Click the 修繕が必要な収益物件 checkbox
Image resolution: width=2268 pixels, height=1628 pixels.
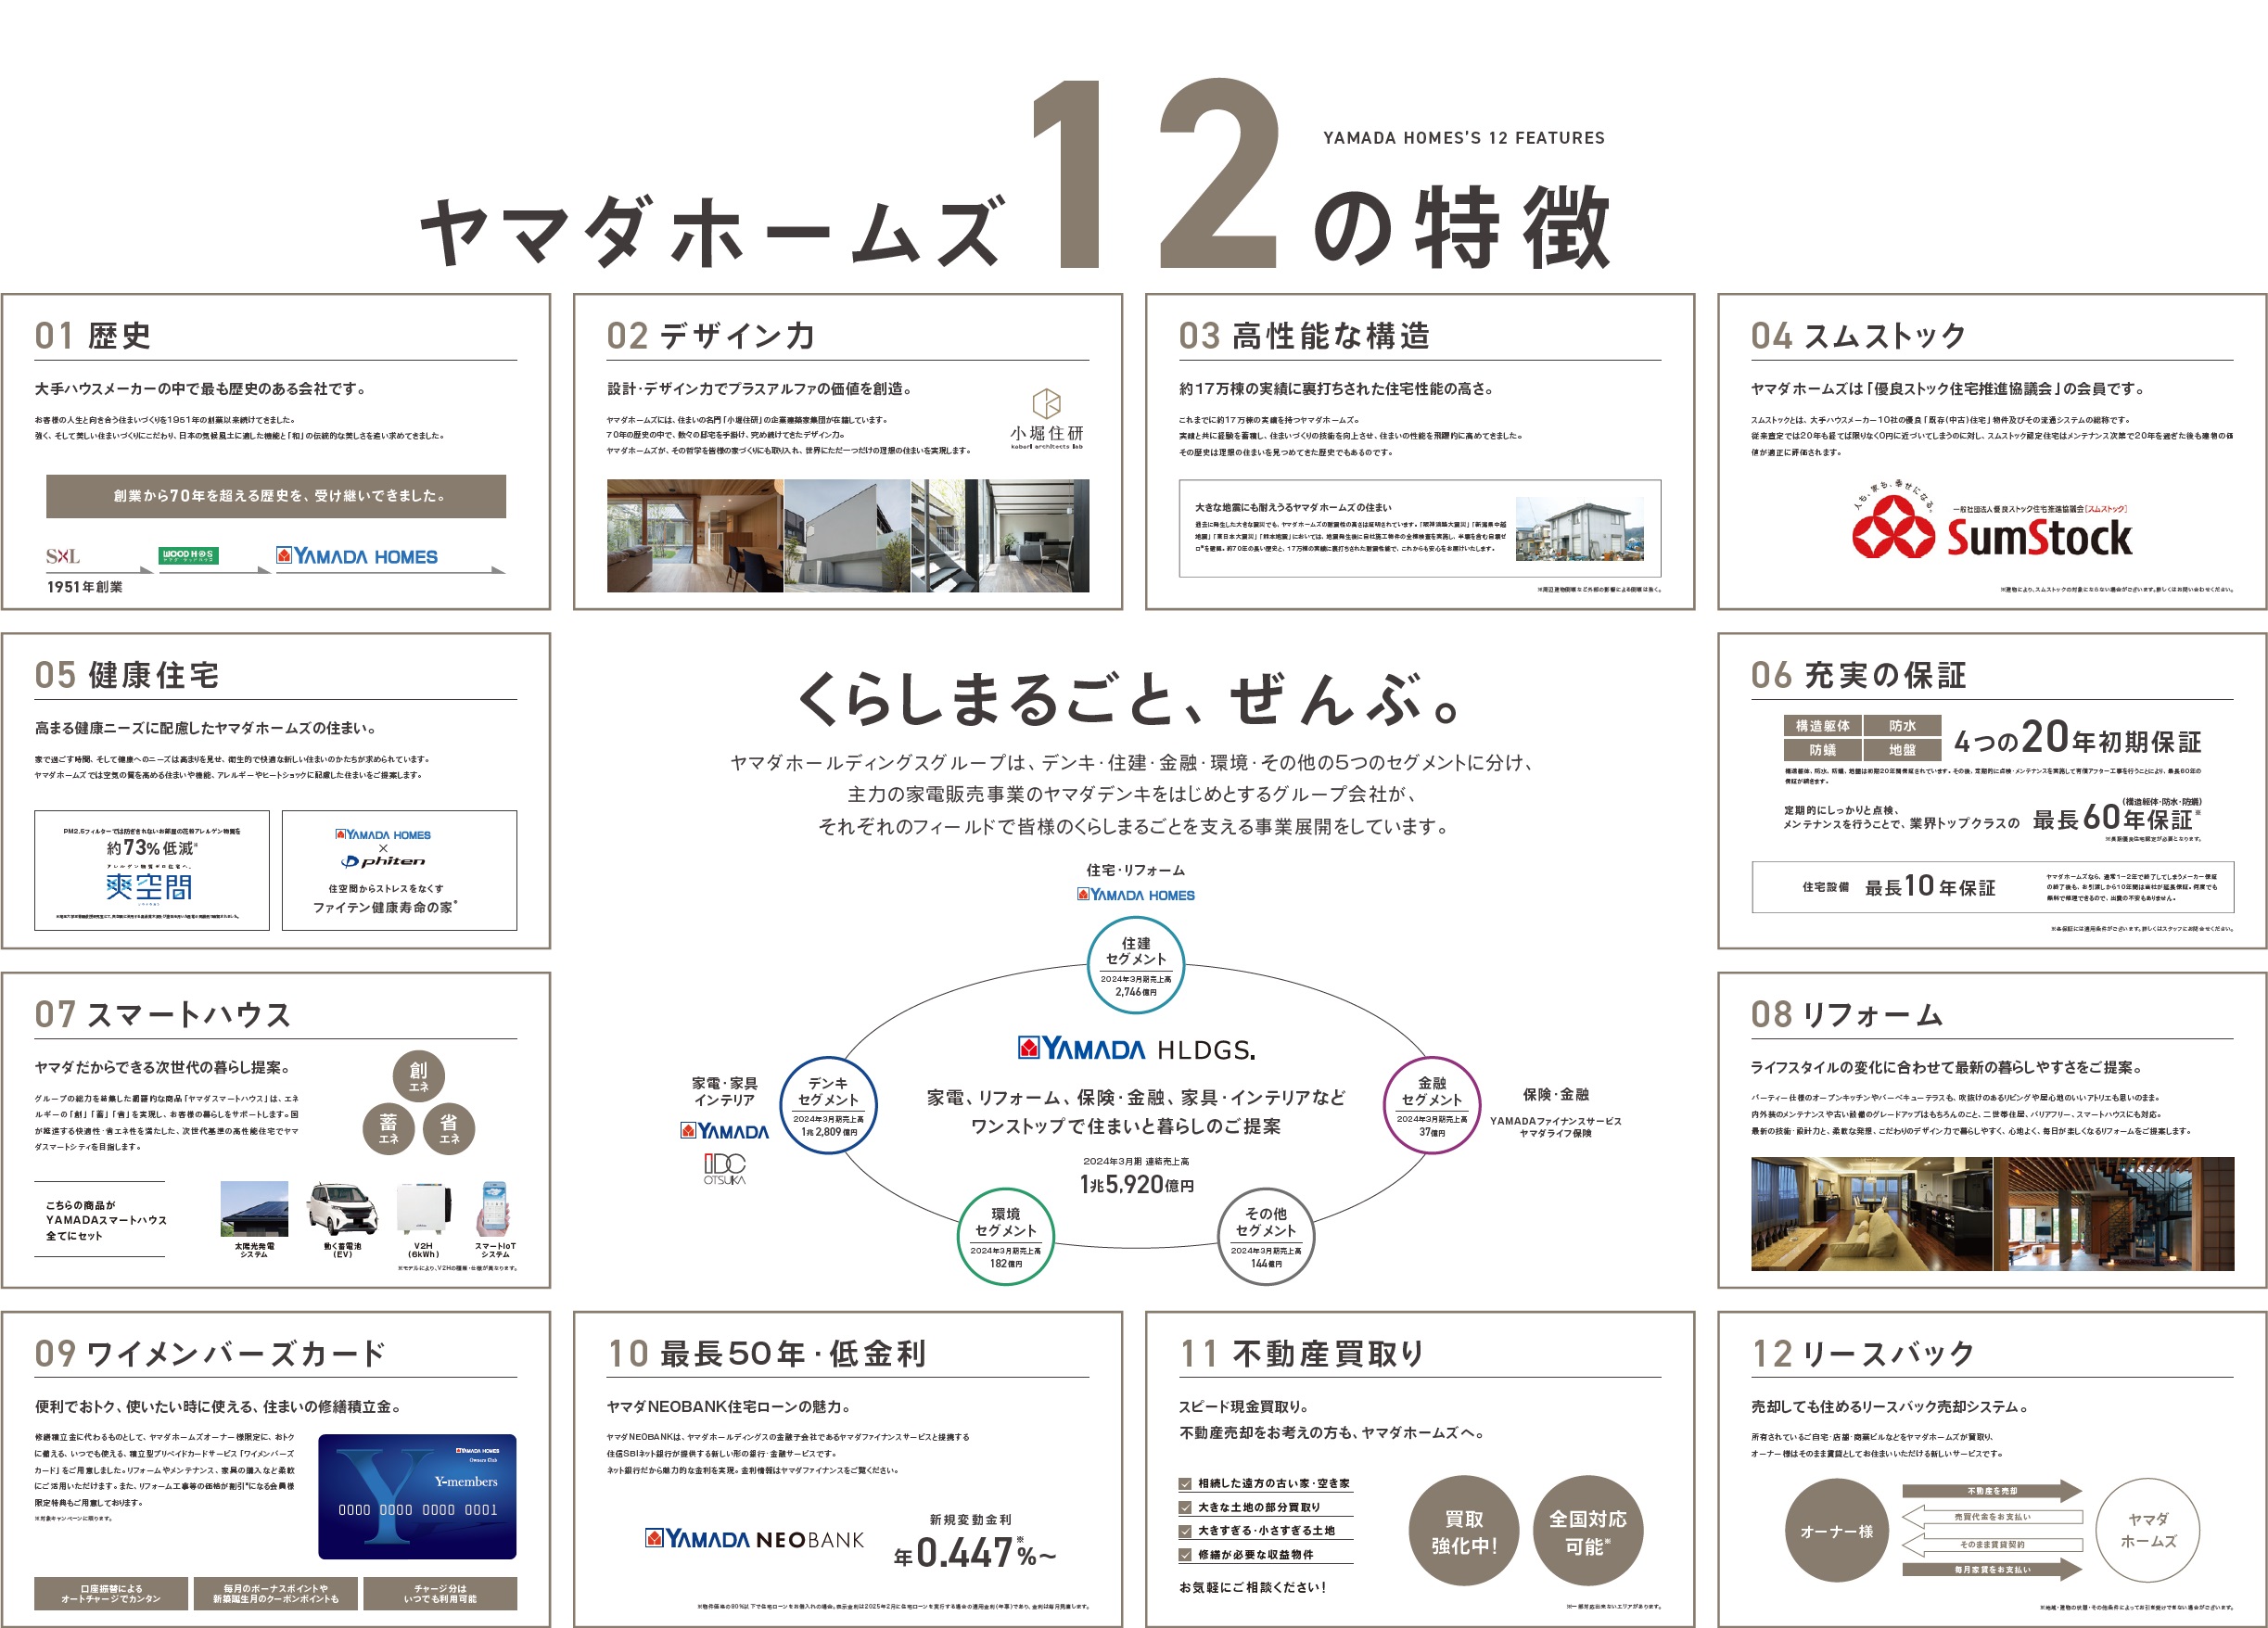point(1185,1555)
